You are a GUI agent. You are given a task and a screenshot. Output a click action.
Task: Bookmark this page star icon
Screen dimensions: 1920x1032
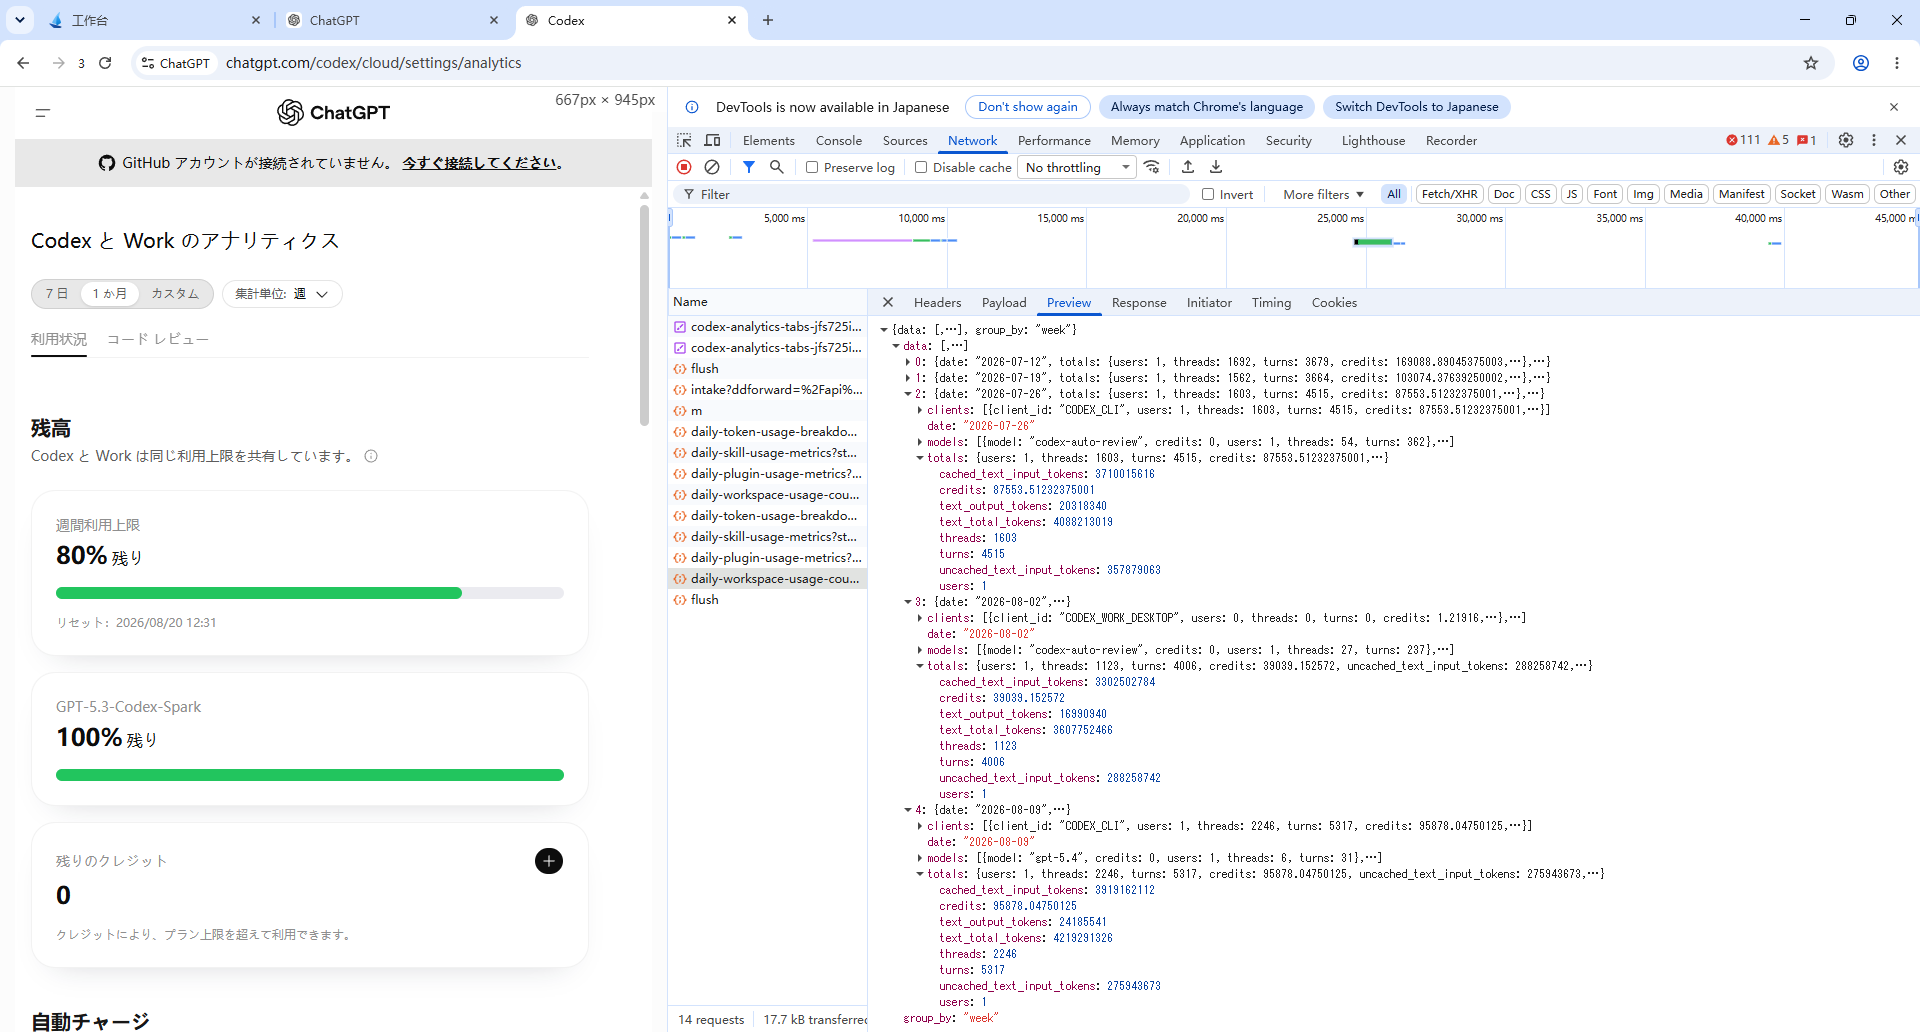[1811, 63]
